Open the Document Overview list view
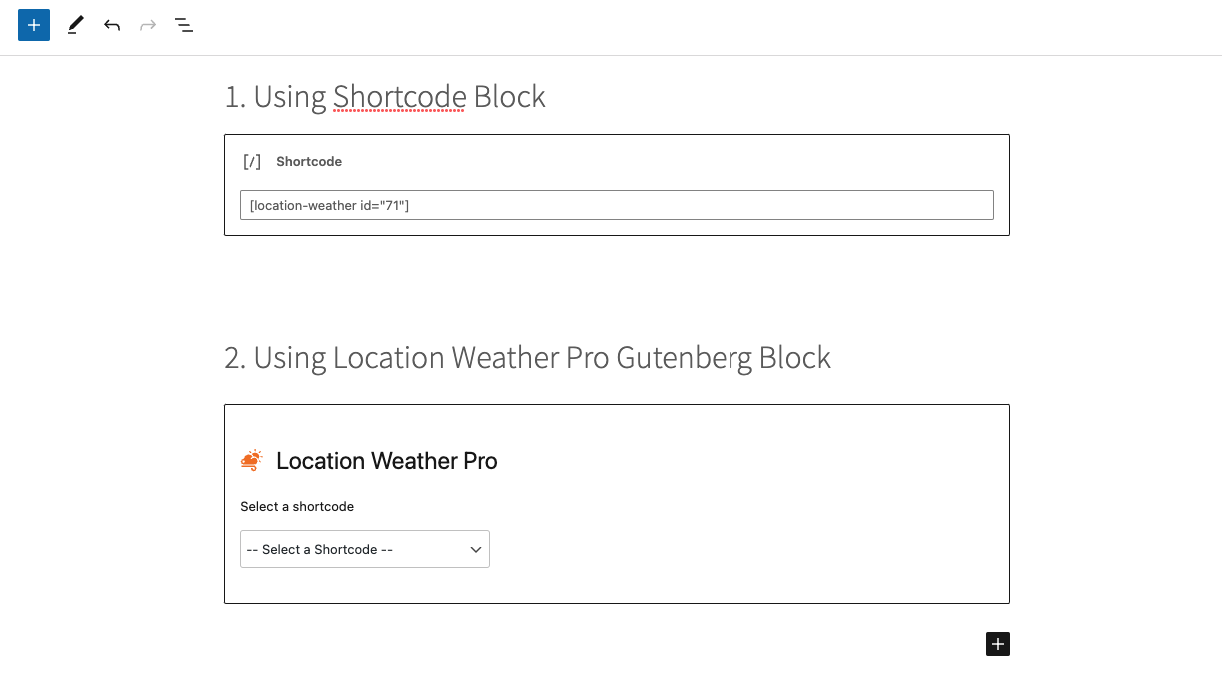Screen dimensions: 1222x694 coord(184,25)
